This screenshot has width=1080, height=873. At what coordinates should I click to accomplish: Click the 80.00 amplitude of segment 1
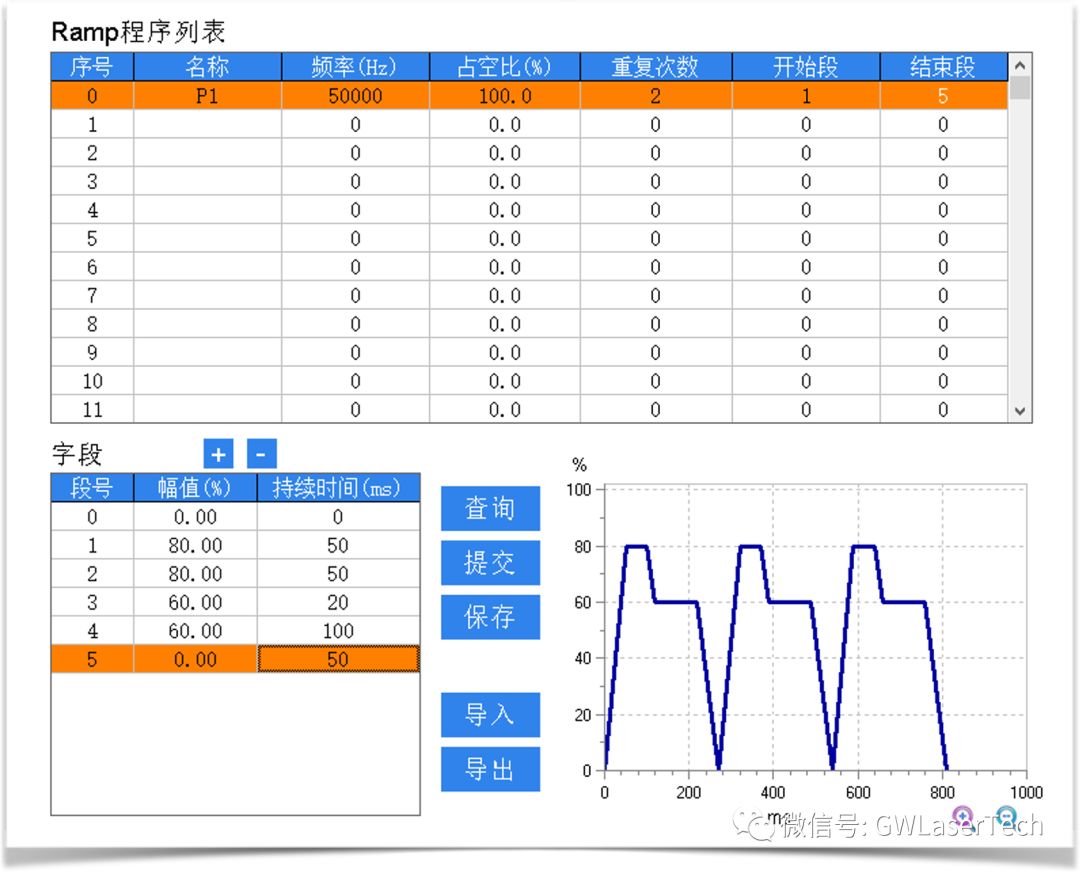point(195,546)
